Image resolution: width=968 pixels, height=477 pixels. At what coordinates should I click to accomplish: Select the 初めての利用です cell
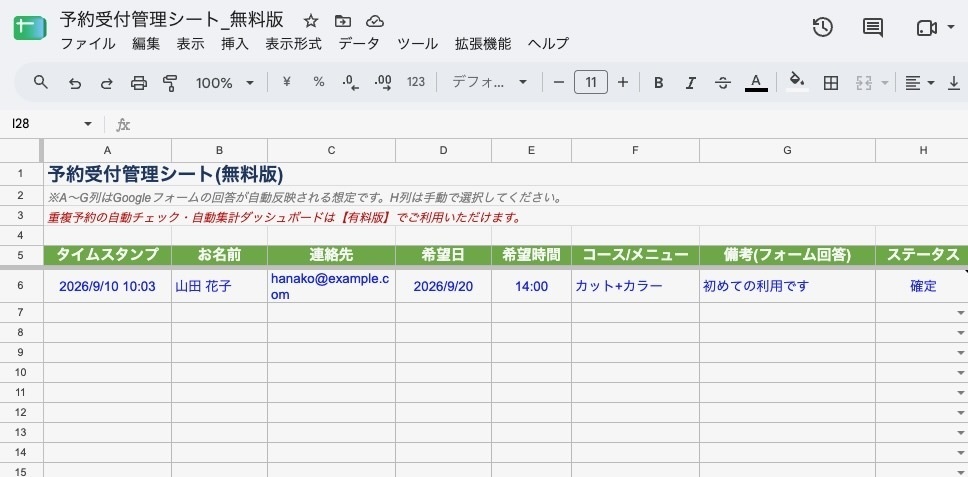pos(787,286)
